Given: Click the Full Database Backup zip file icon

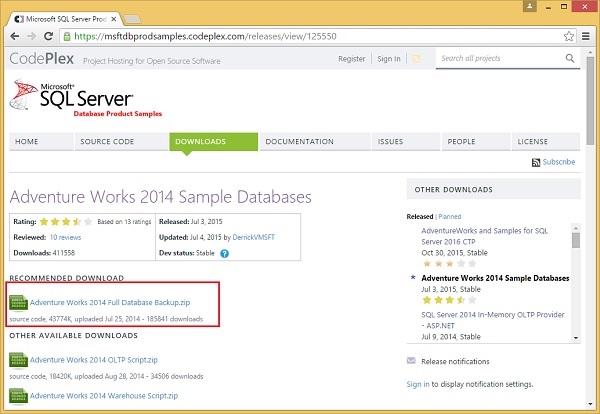Looking at the screenshot, I should point(18,302).
